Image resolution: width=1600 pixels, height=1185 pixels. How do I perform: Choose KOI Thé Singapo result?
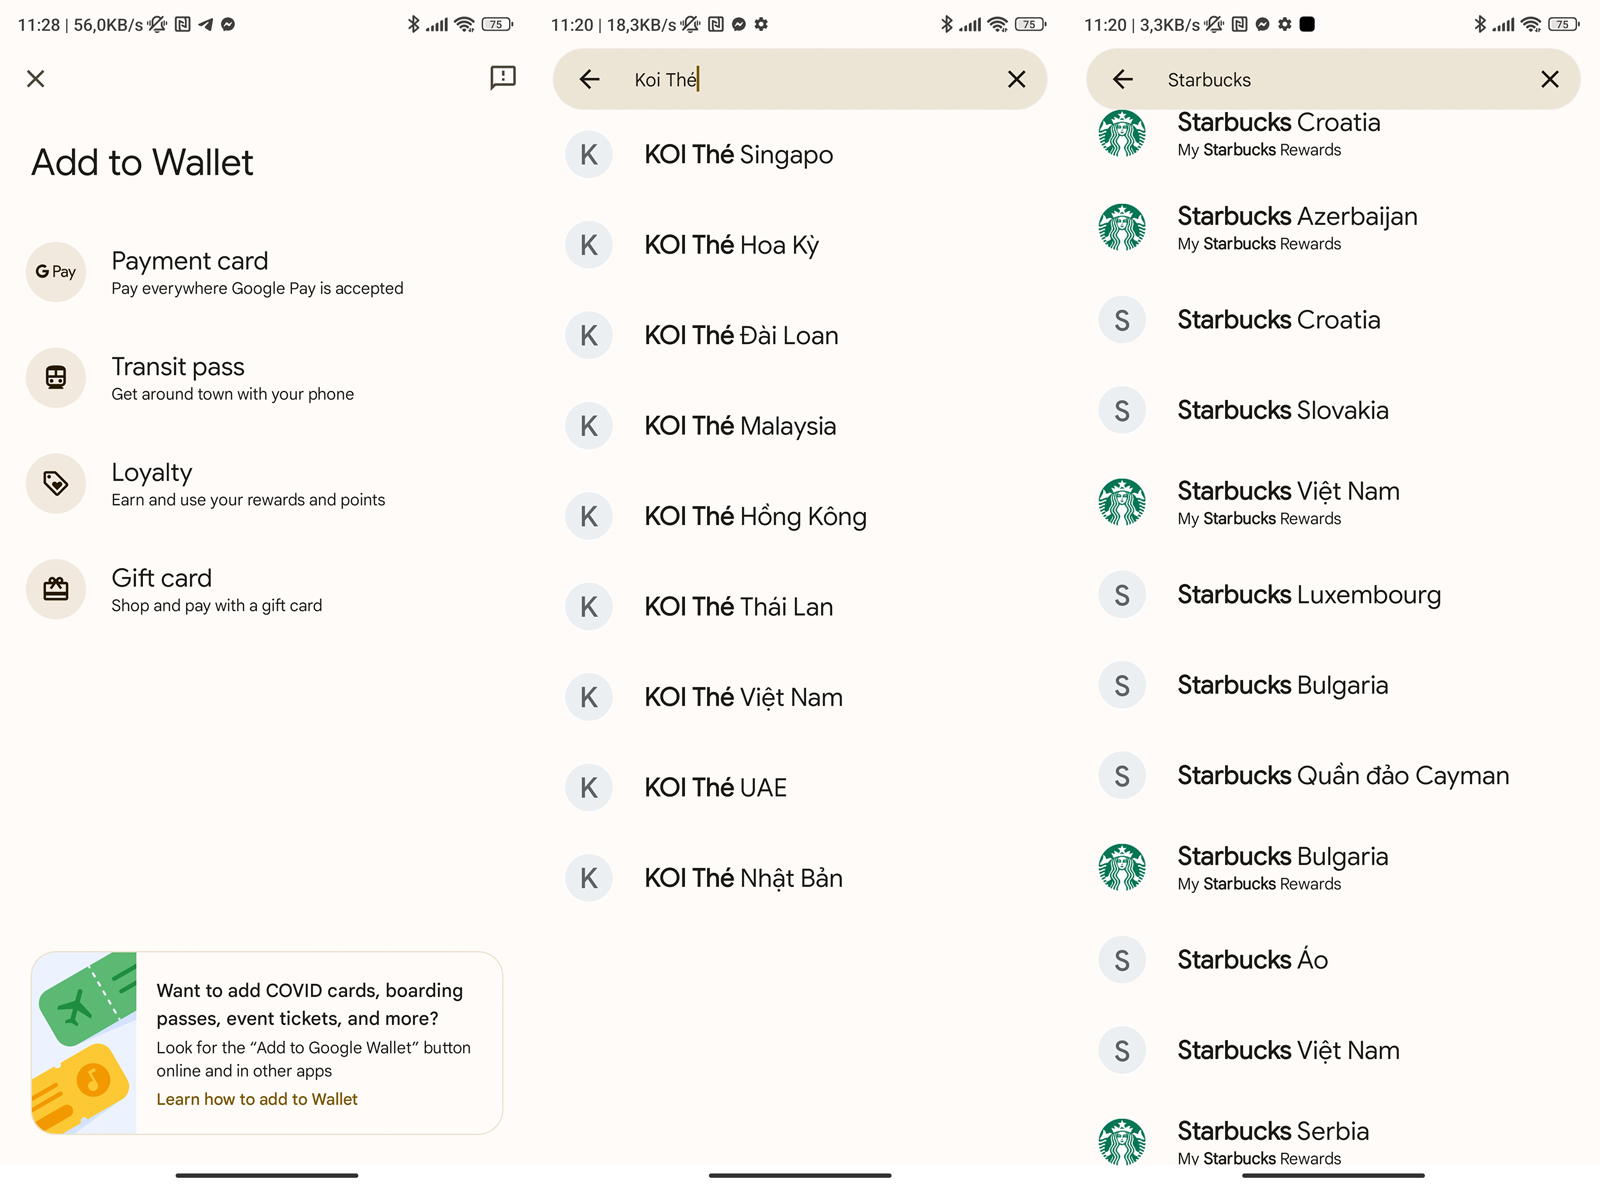[800, 155]
